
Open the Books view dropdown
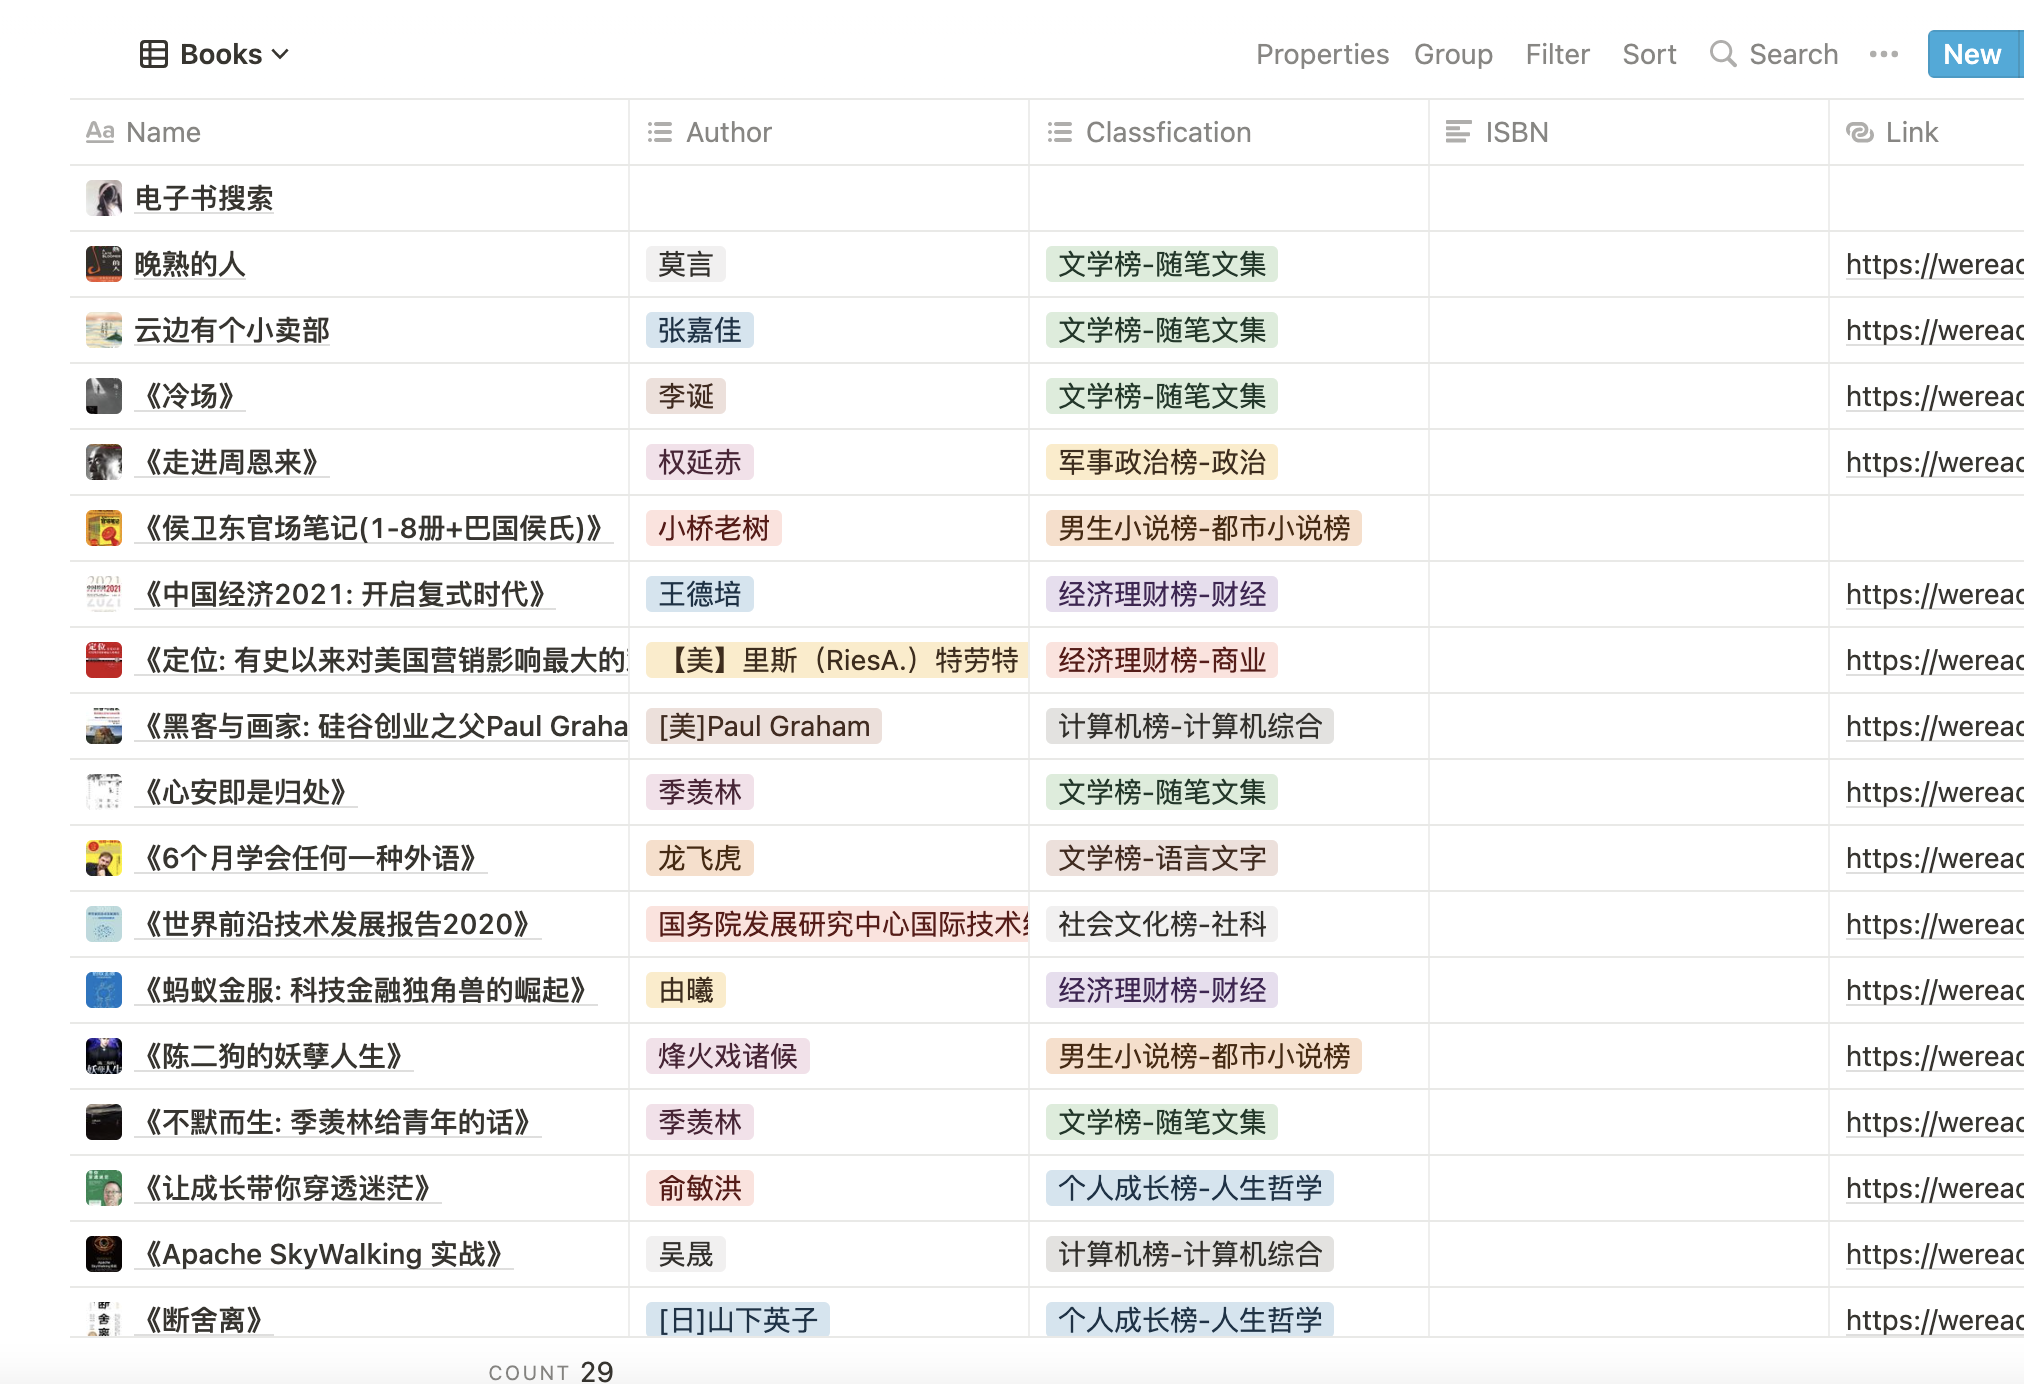tap(281, 54)
